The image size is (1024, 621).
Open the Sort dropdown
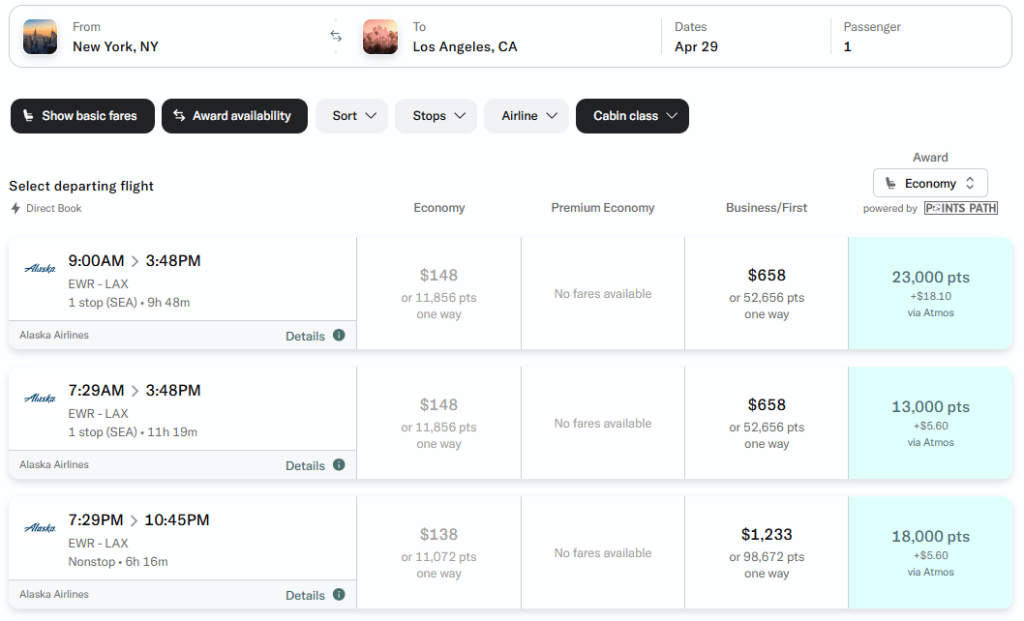pos(352,116)
